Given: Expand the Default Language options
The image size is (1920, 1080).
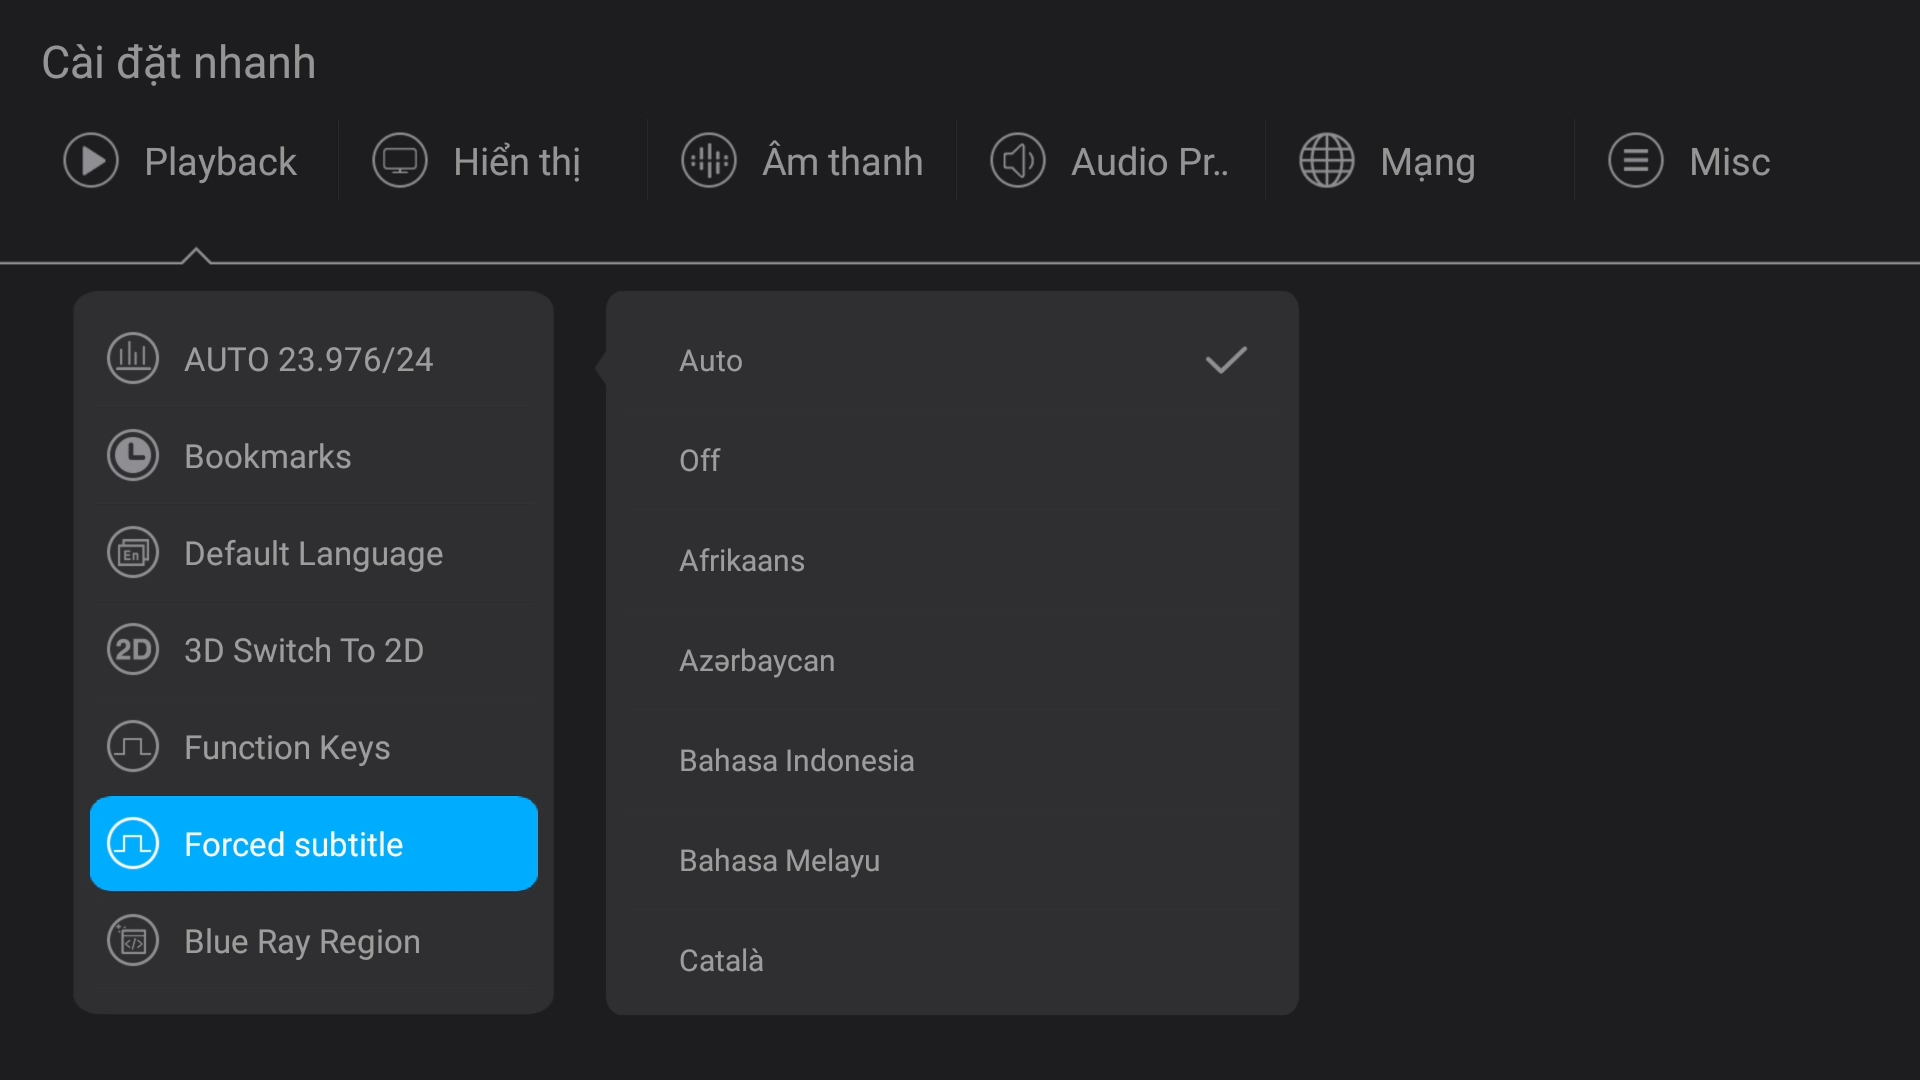Looking at the screenshot, I should (313, 553).
